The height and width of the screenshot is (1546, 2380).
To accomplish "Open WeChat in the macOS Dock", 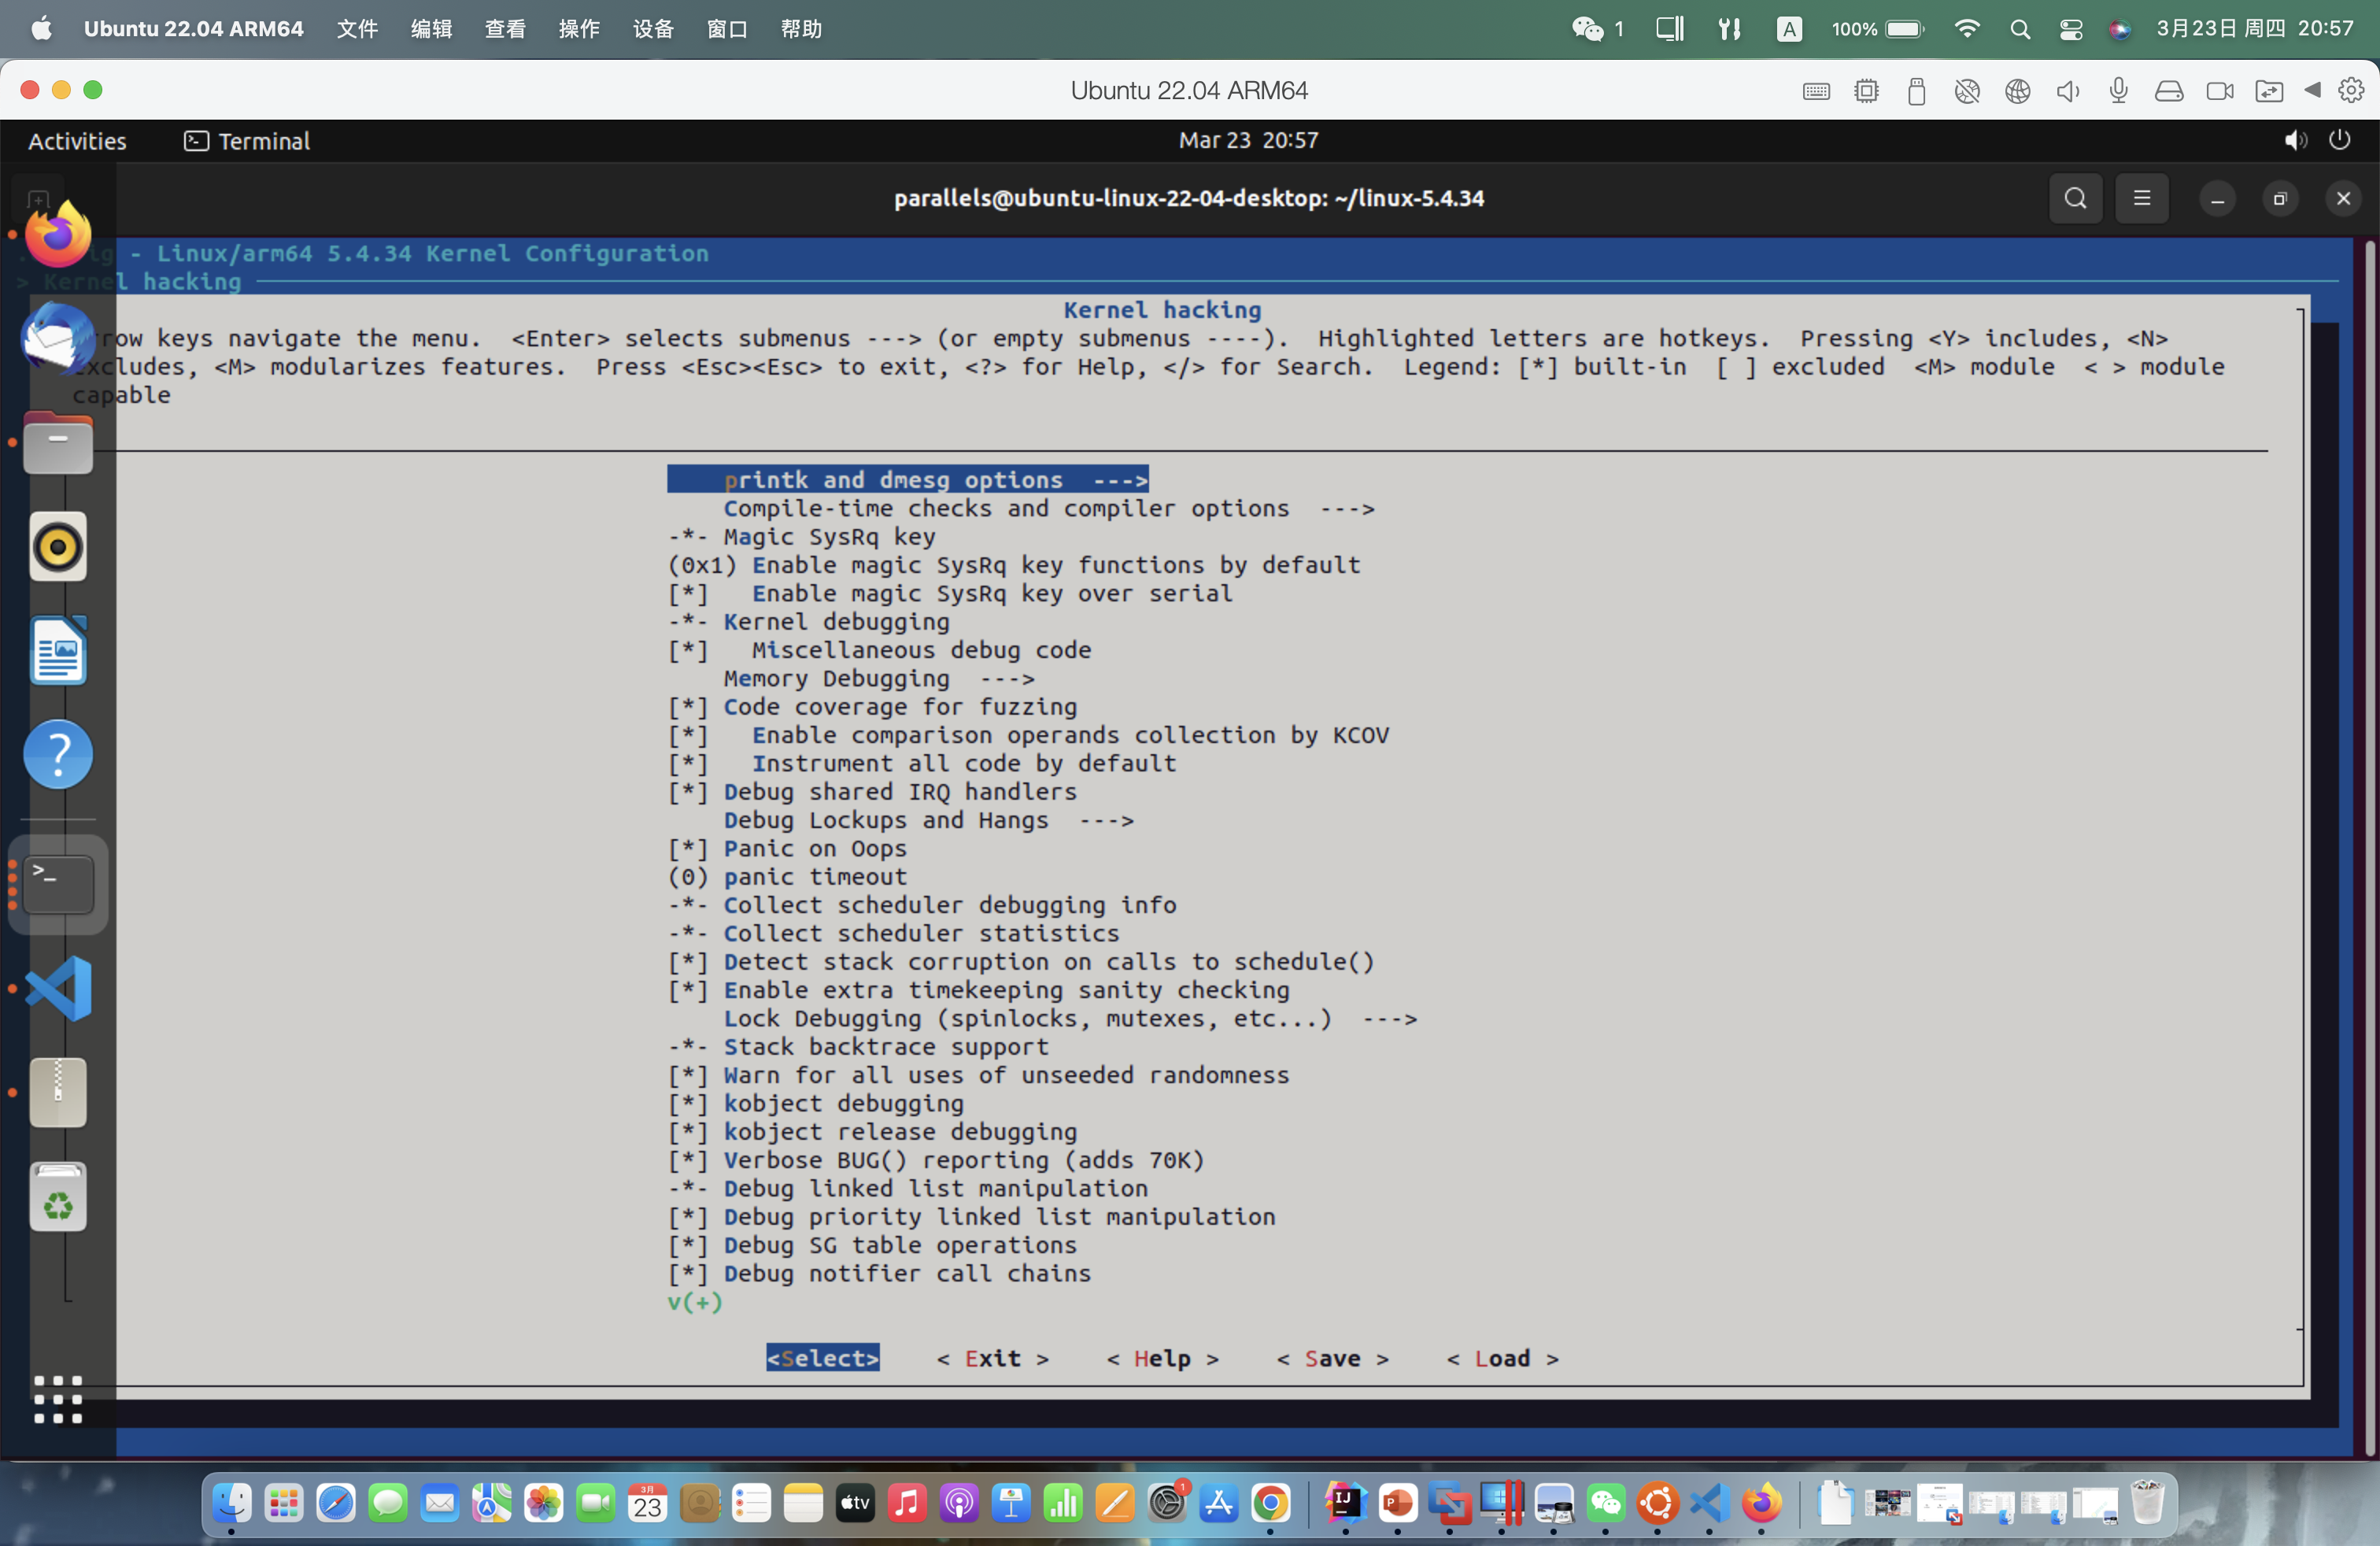I will [x=1606, y=1503].
